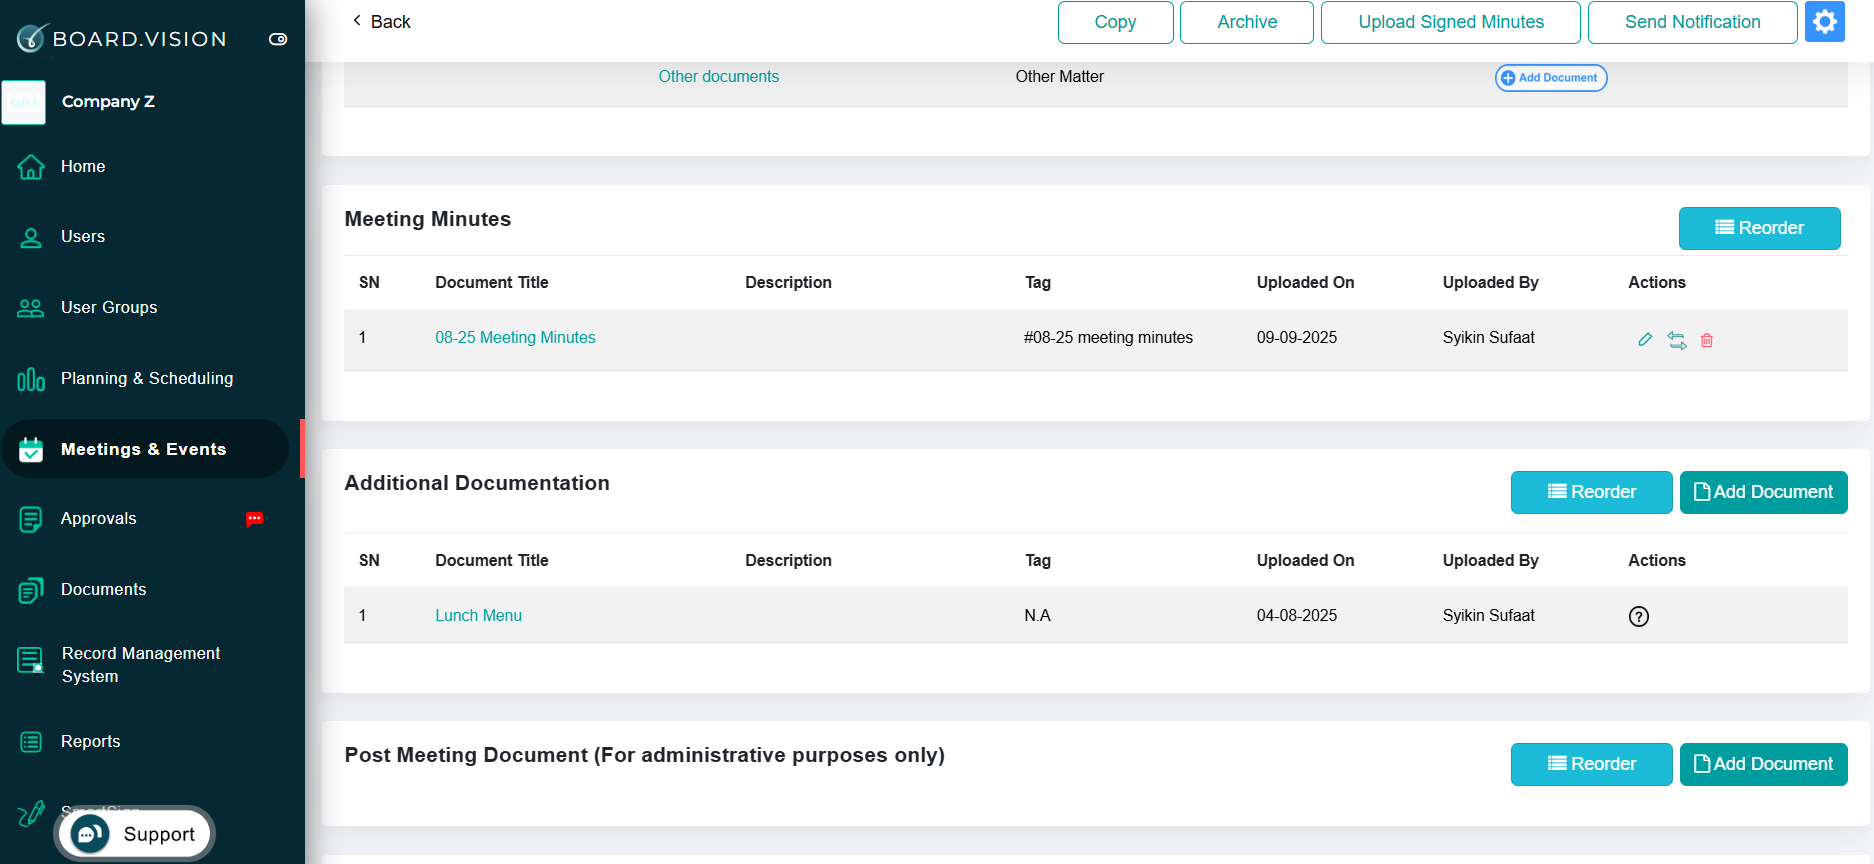Viewport: 1874px width, 864px height.
Task: Open the Other documents link
Action: click(718, 77)
